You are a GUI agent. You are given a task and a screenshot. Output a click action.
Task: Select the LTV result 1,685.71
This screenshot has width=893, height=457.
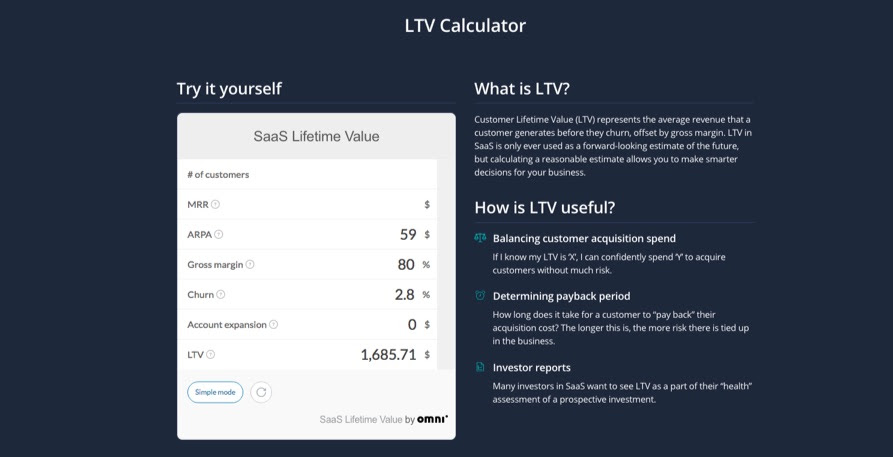tap(388, 354)
